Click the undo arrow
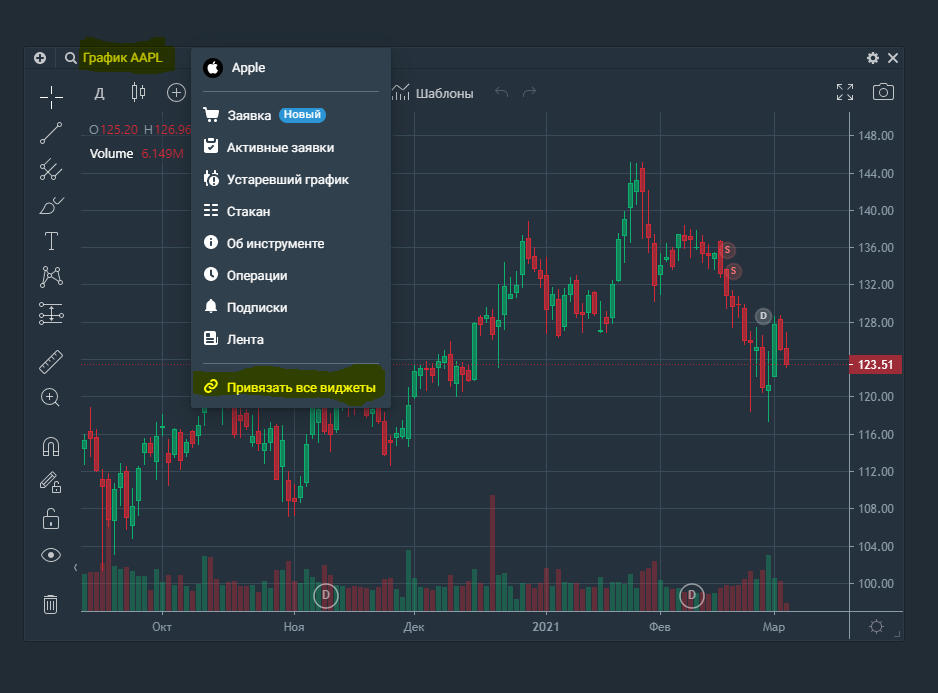Screen dimensions: 938x693 point(501,92)
